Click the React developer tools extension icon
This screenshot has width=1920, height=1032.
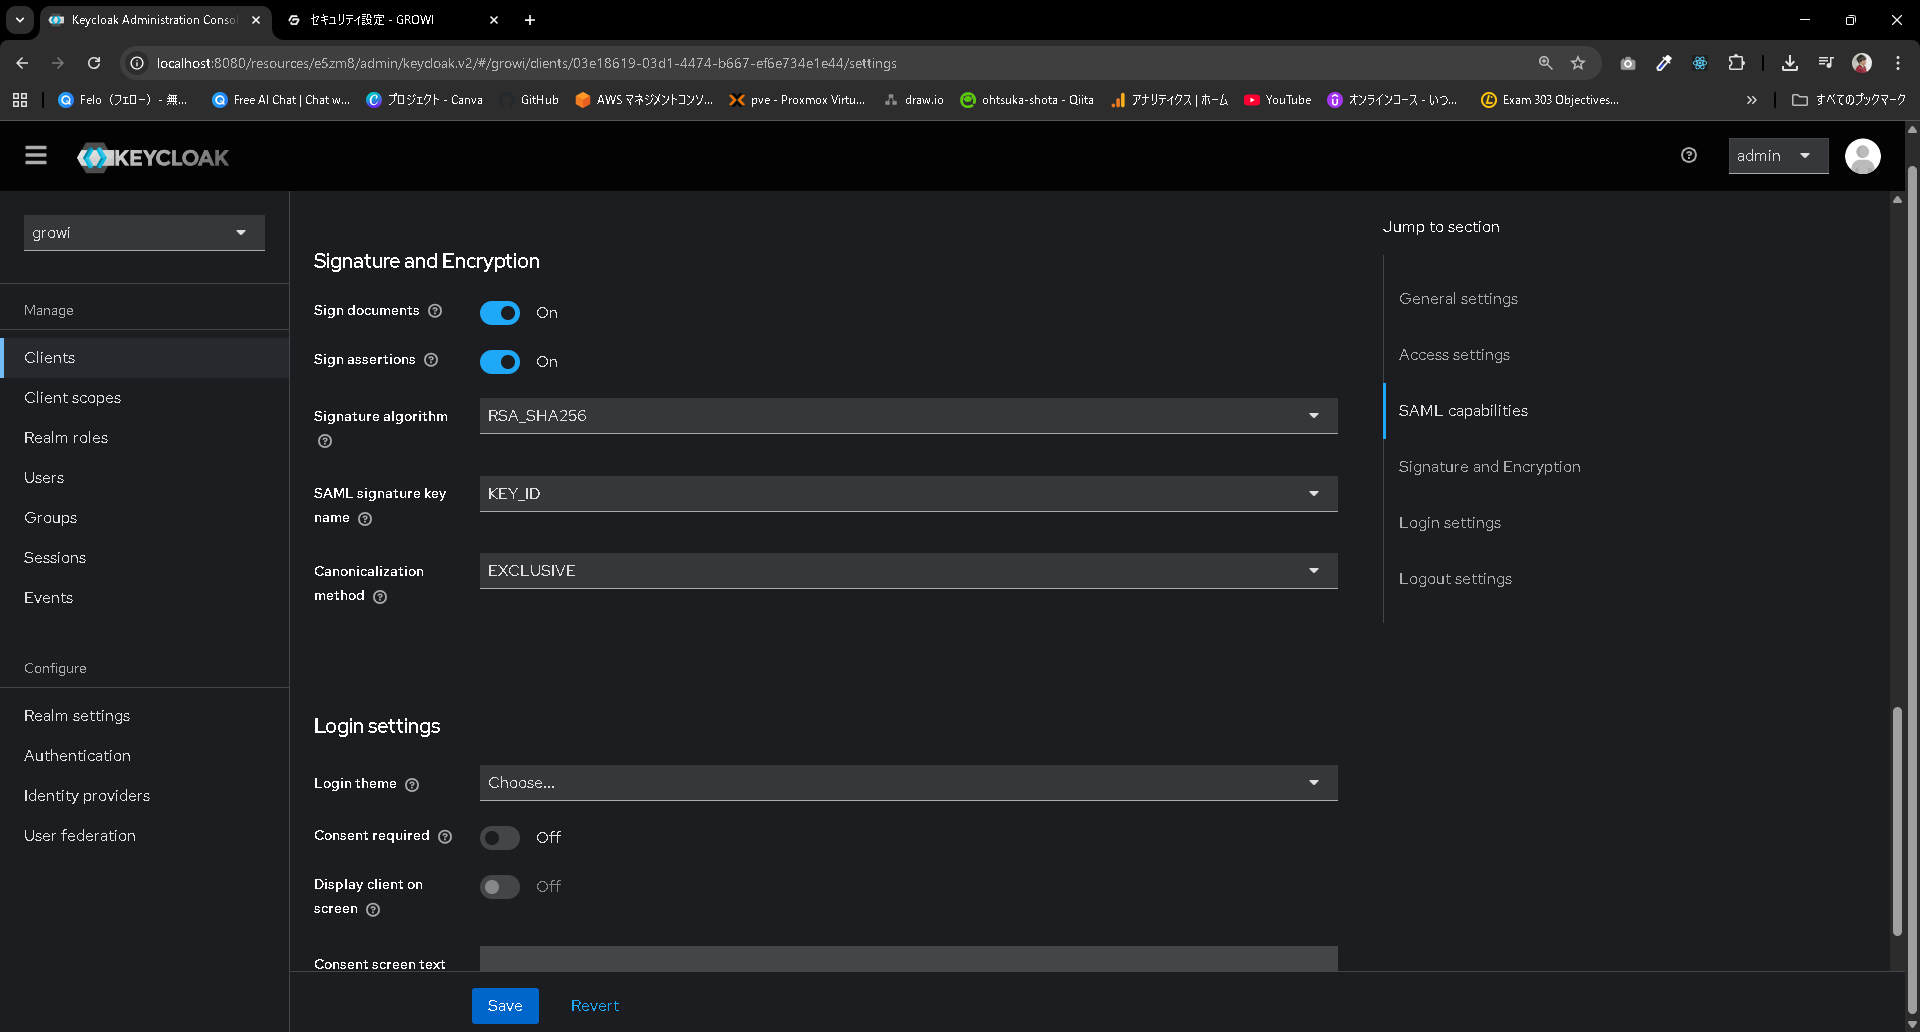[x=1700, y=63]
